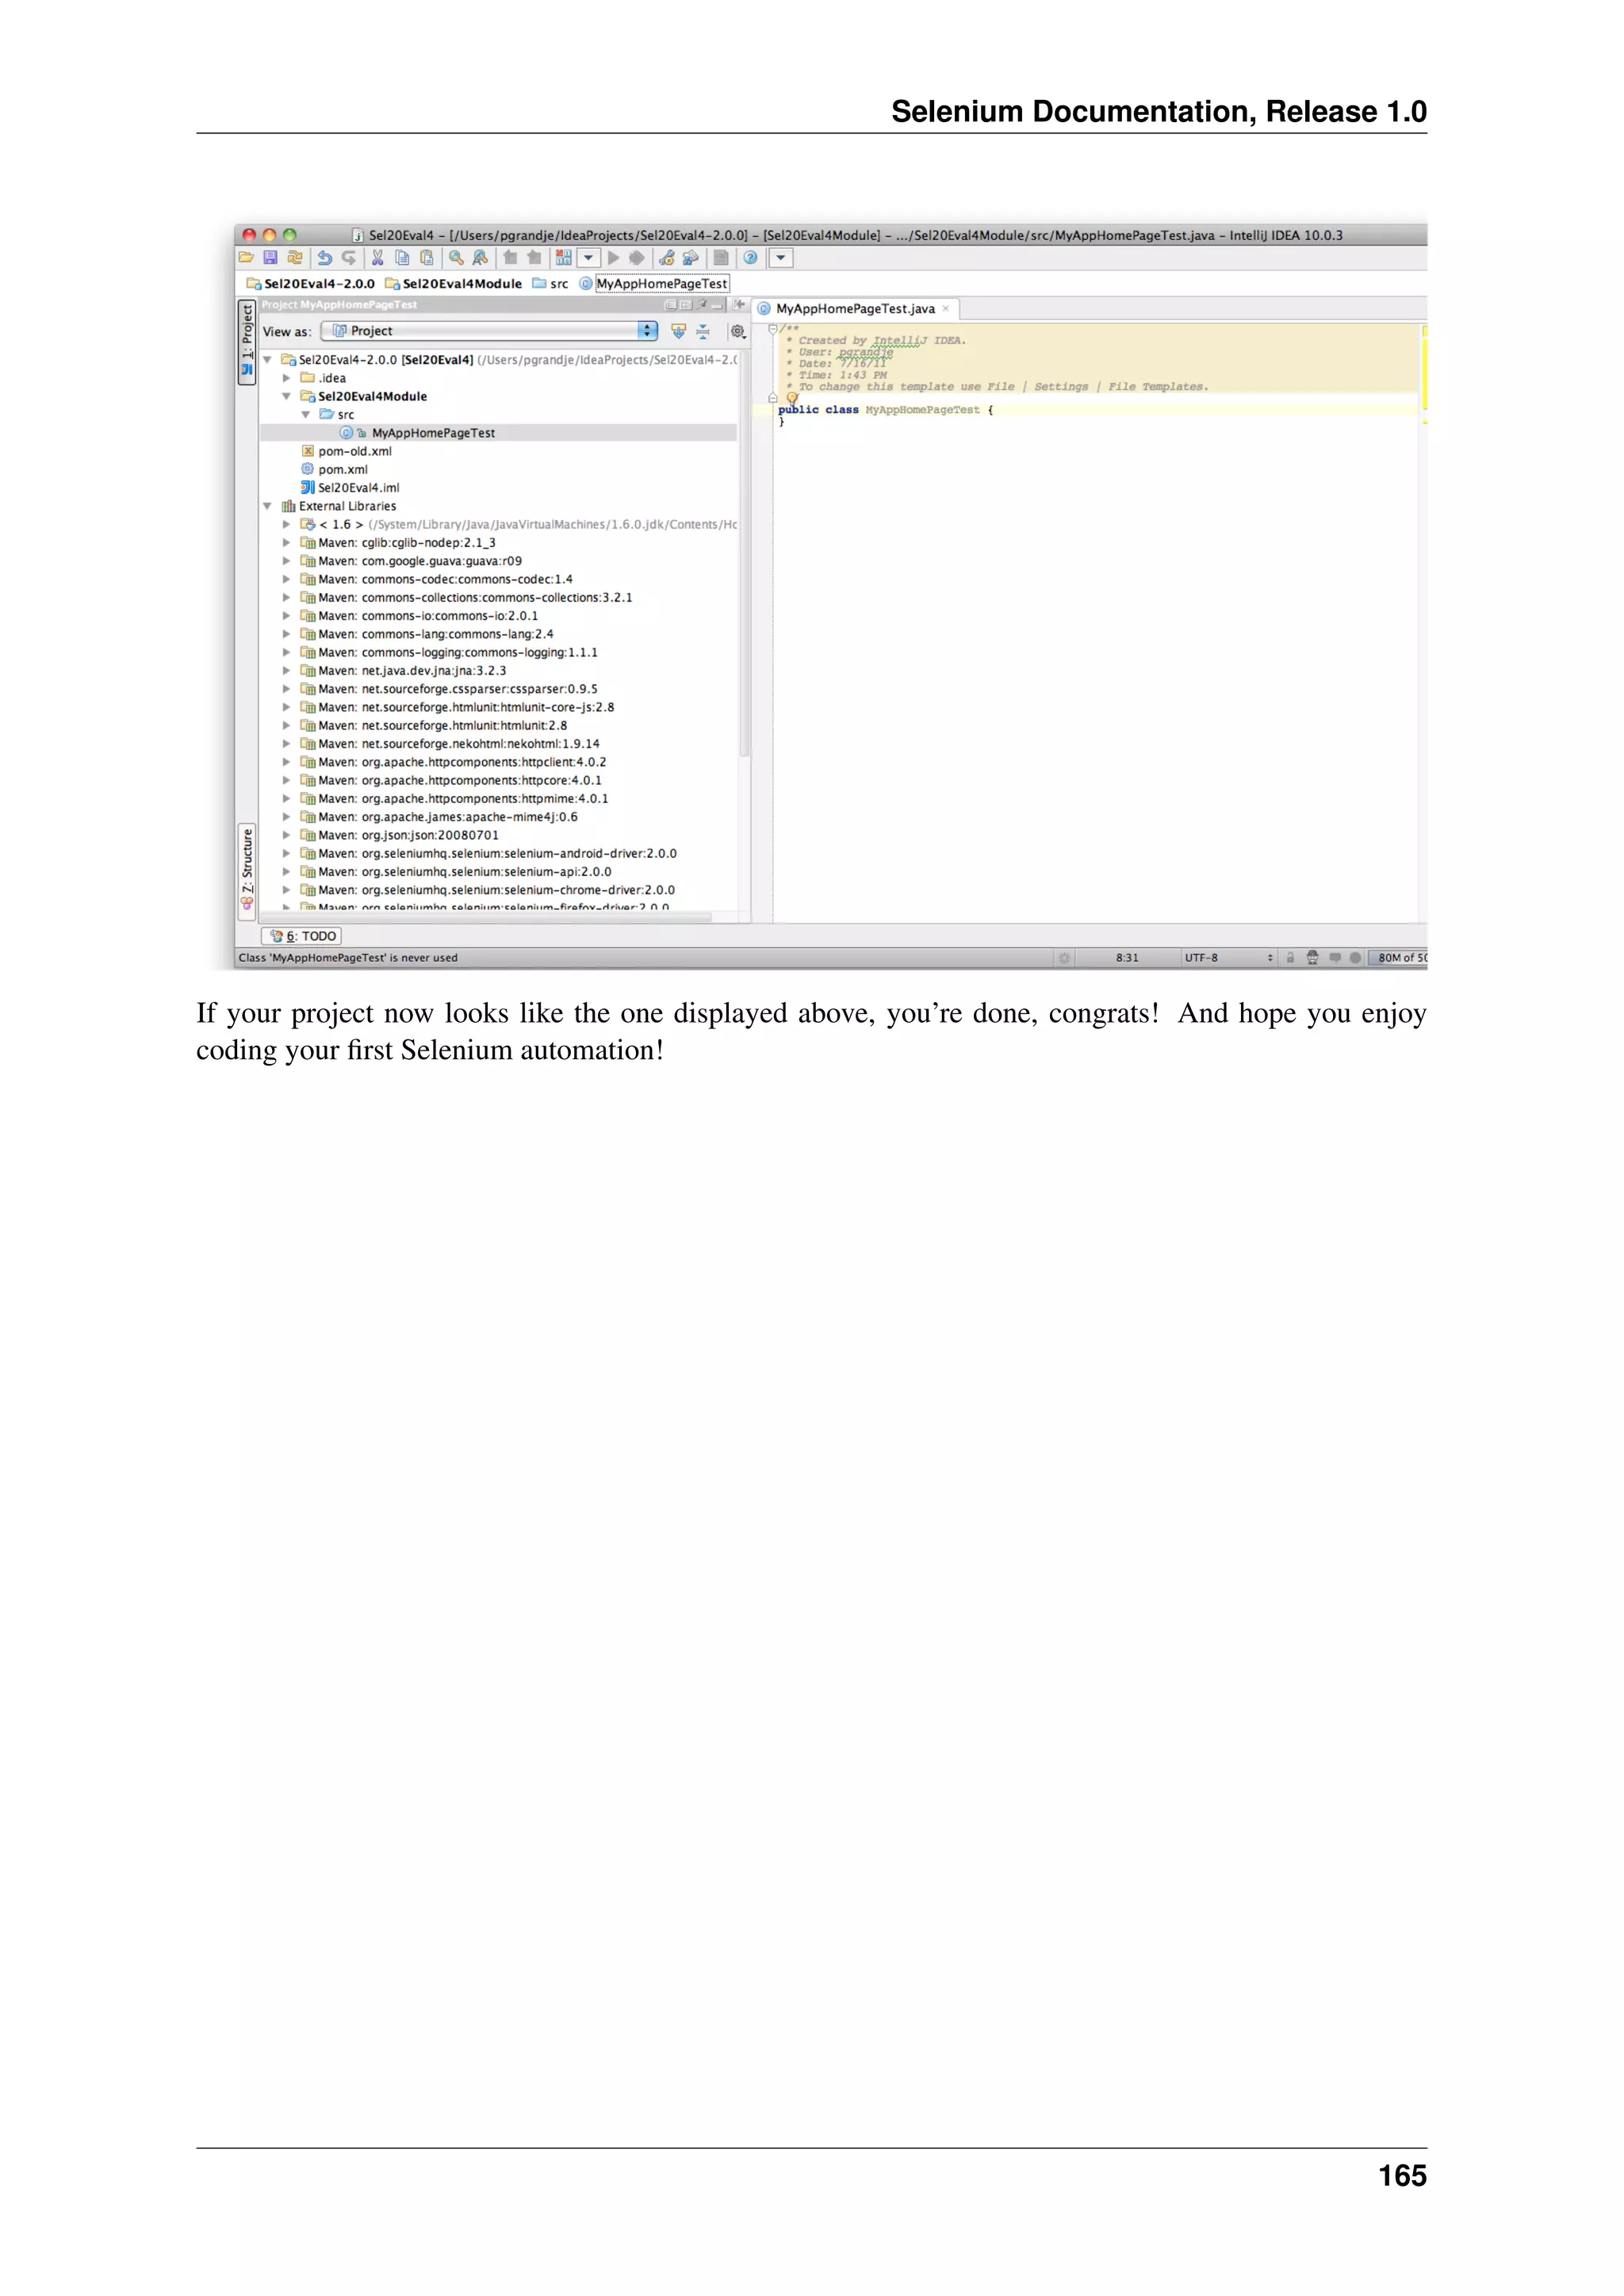Expand the < 1.6 > JDK library node

click(286, 524)
